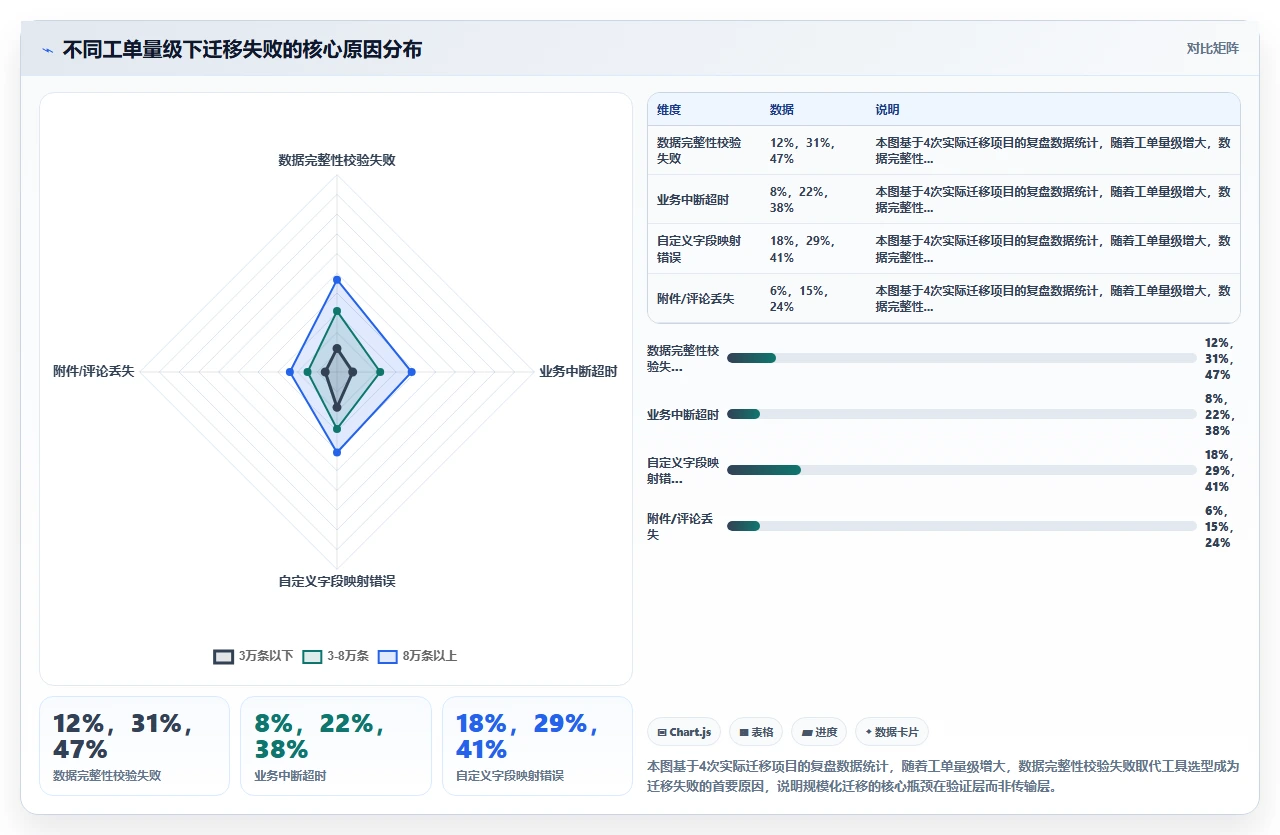This screenshot has height=835, width=1280.
Task: Click the 12%, 31%, 47% data card
Action: (134, 746)
